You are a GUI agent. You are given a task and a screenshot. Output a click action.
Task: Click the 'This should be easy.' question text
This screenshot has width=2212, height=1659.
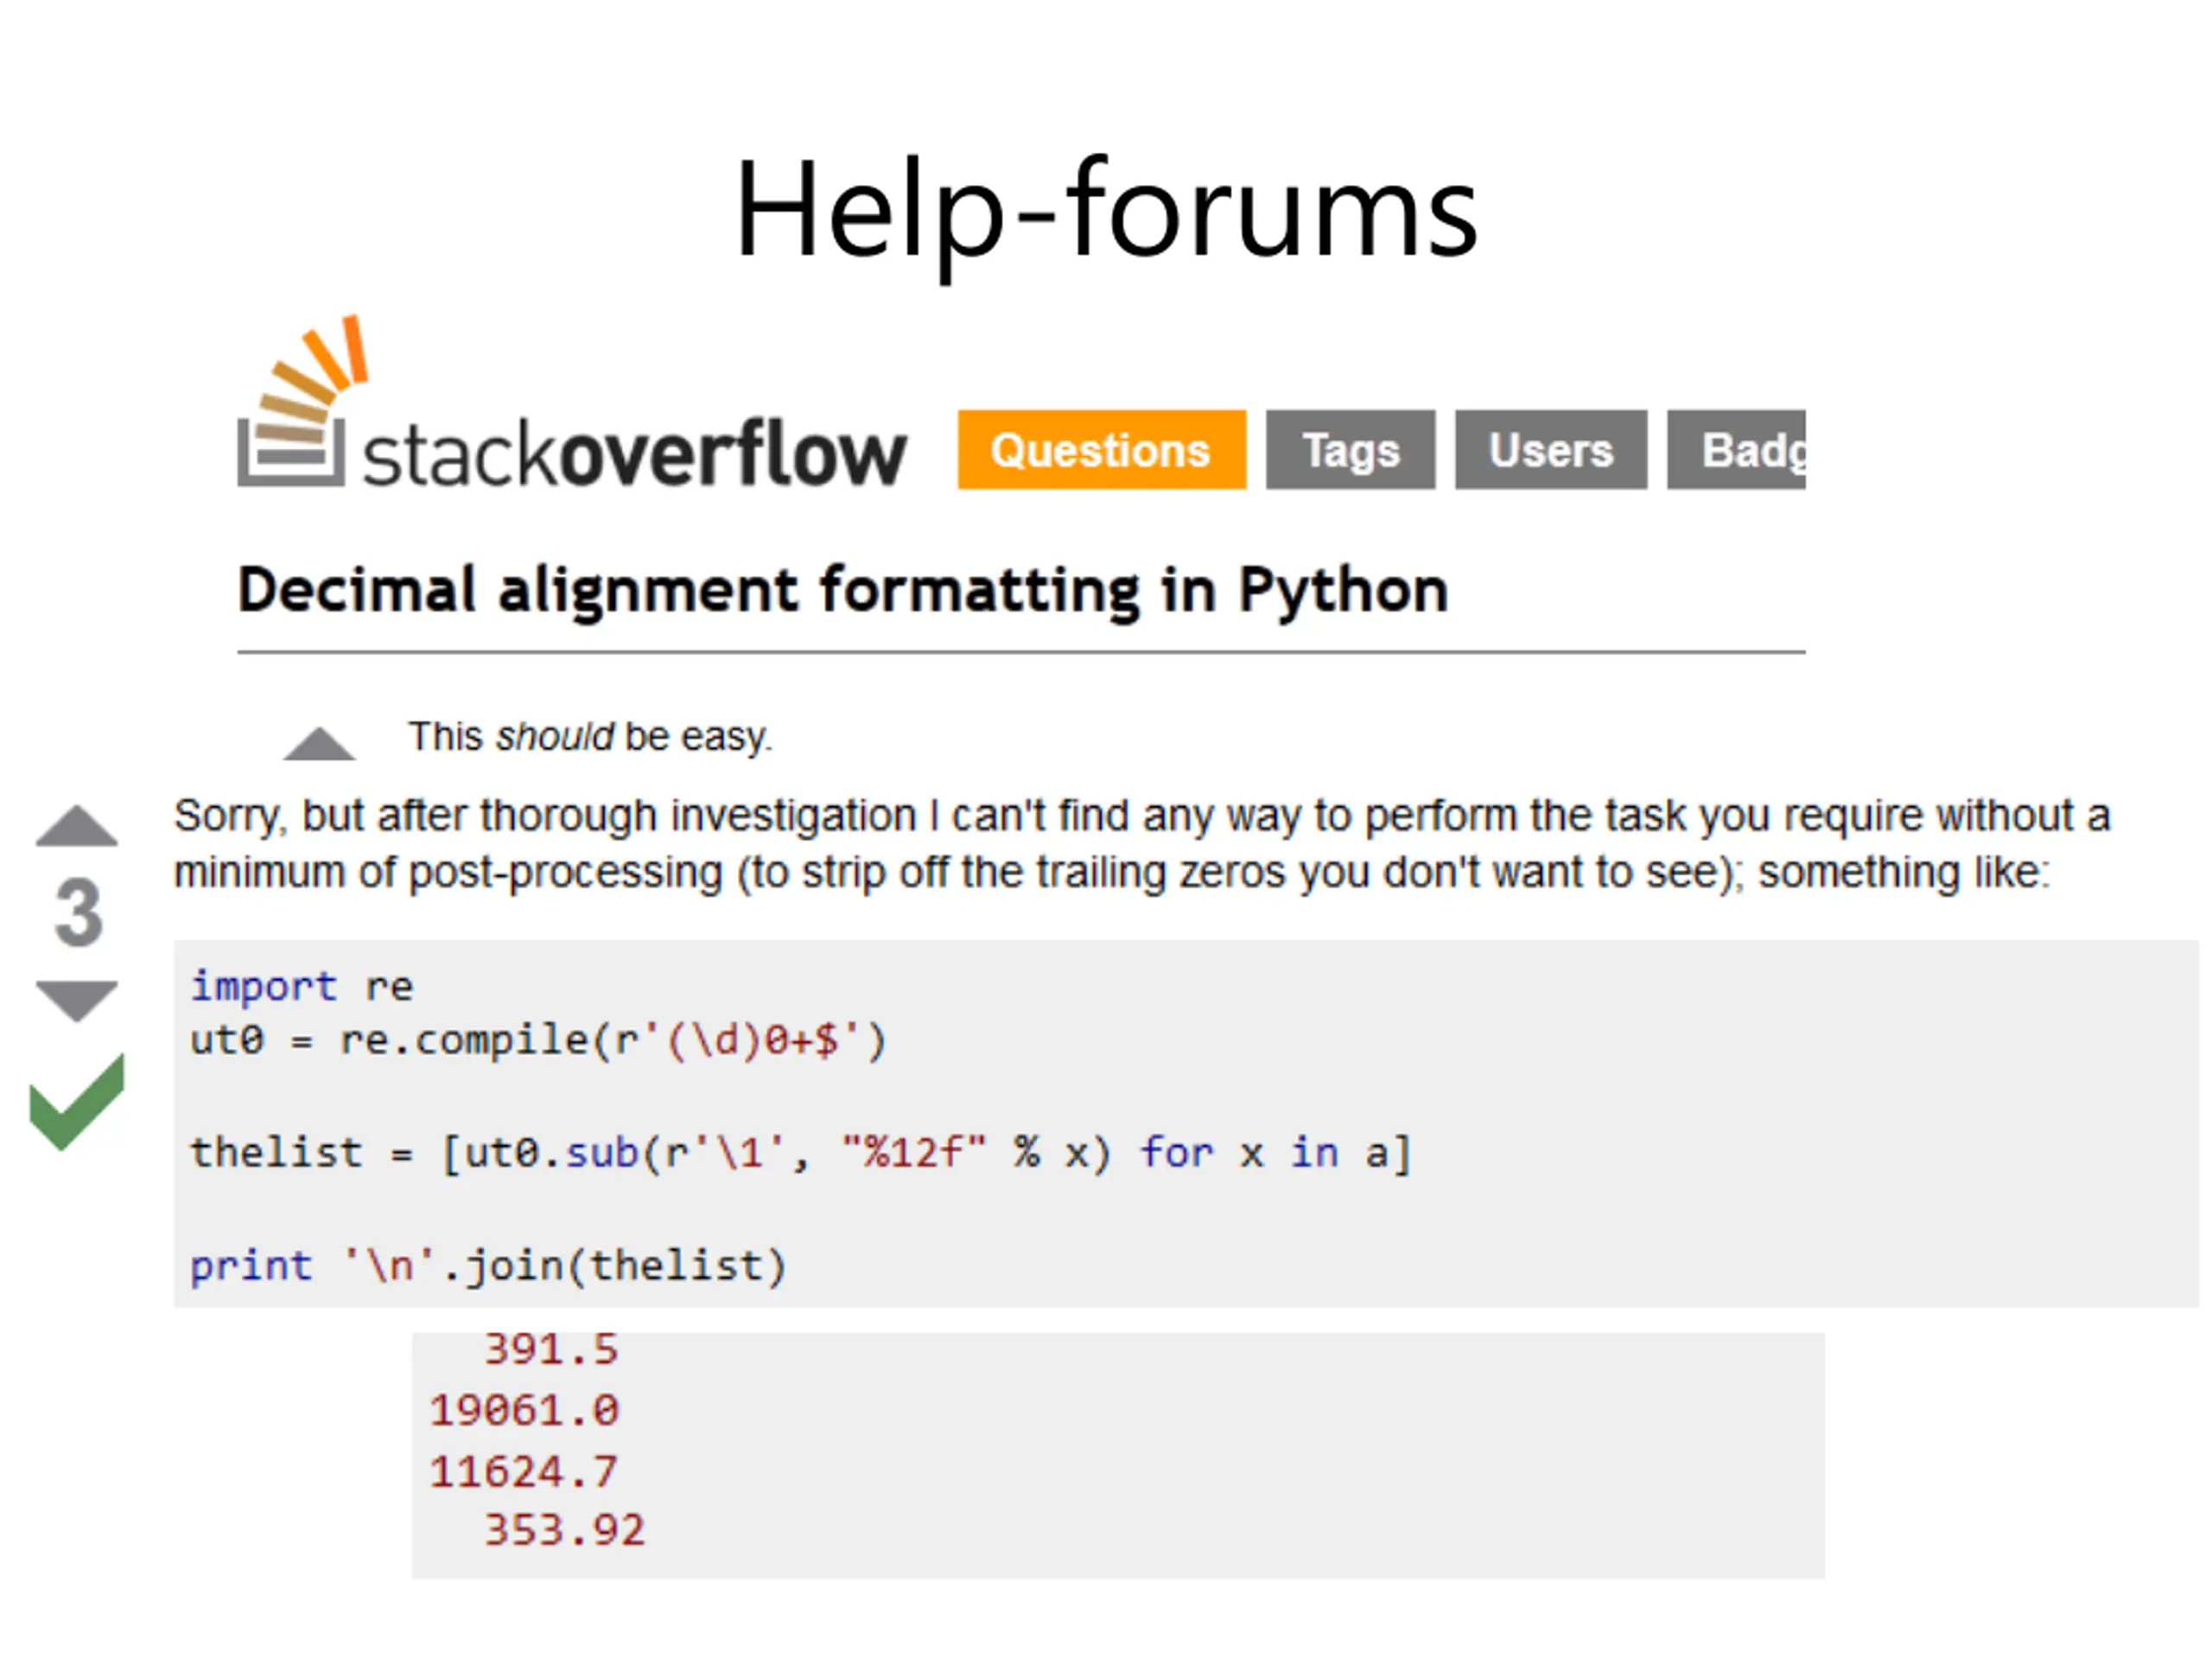click(590, 737)
